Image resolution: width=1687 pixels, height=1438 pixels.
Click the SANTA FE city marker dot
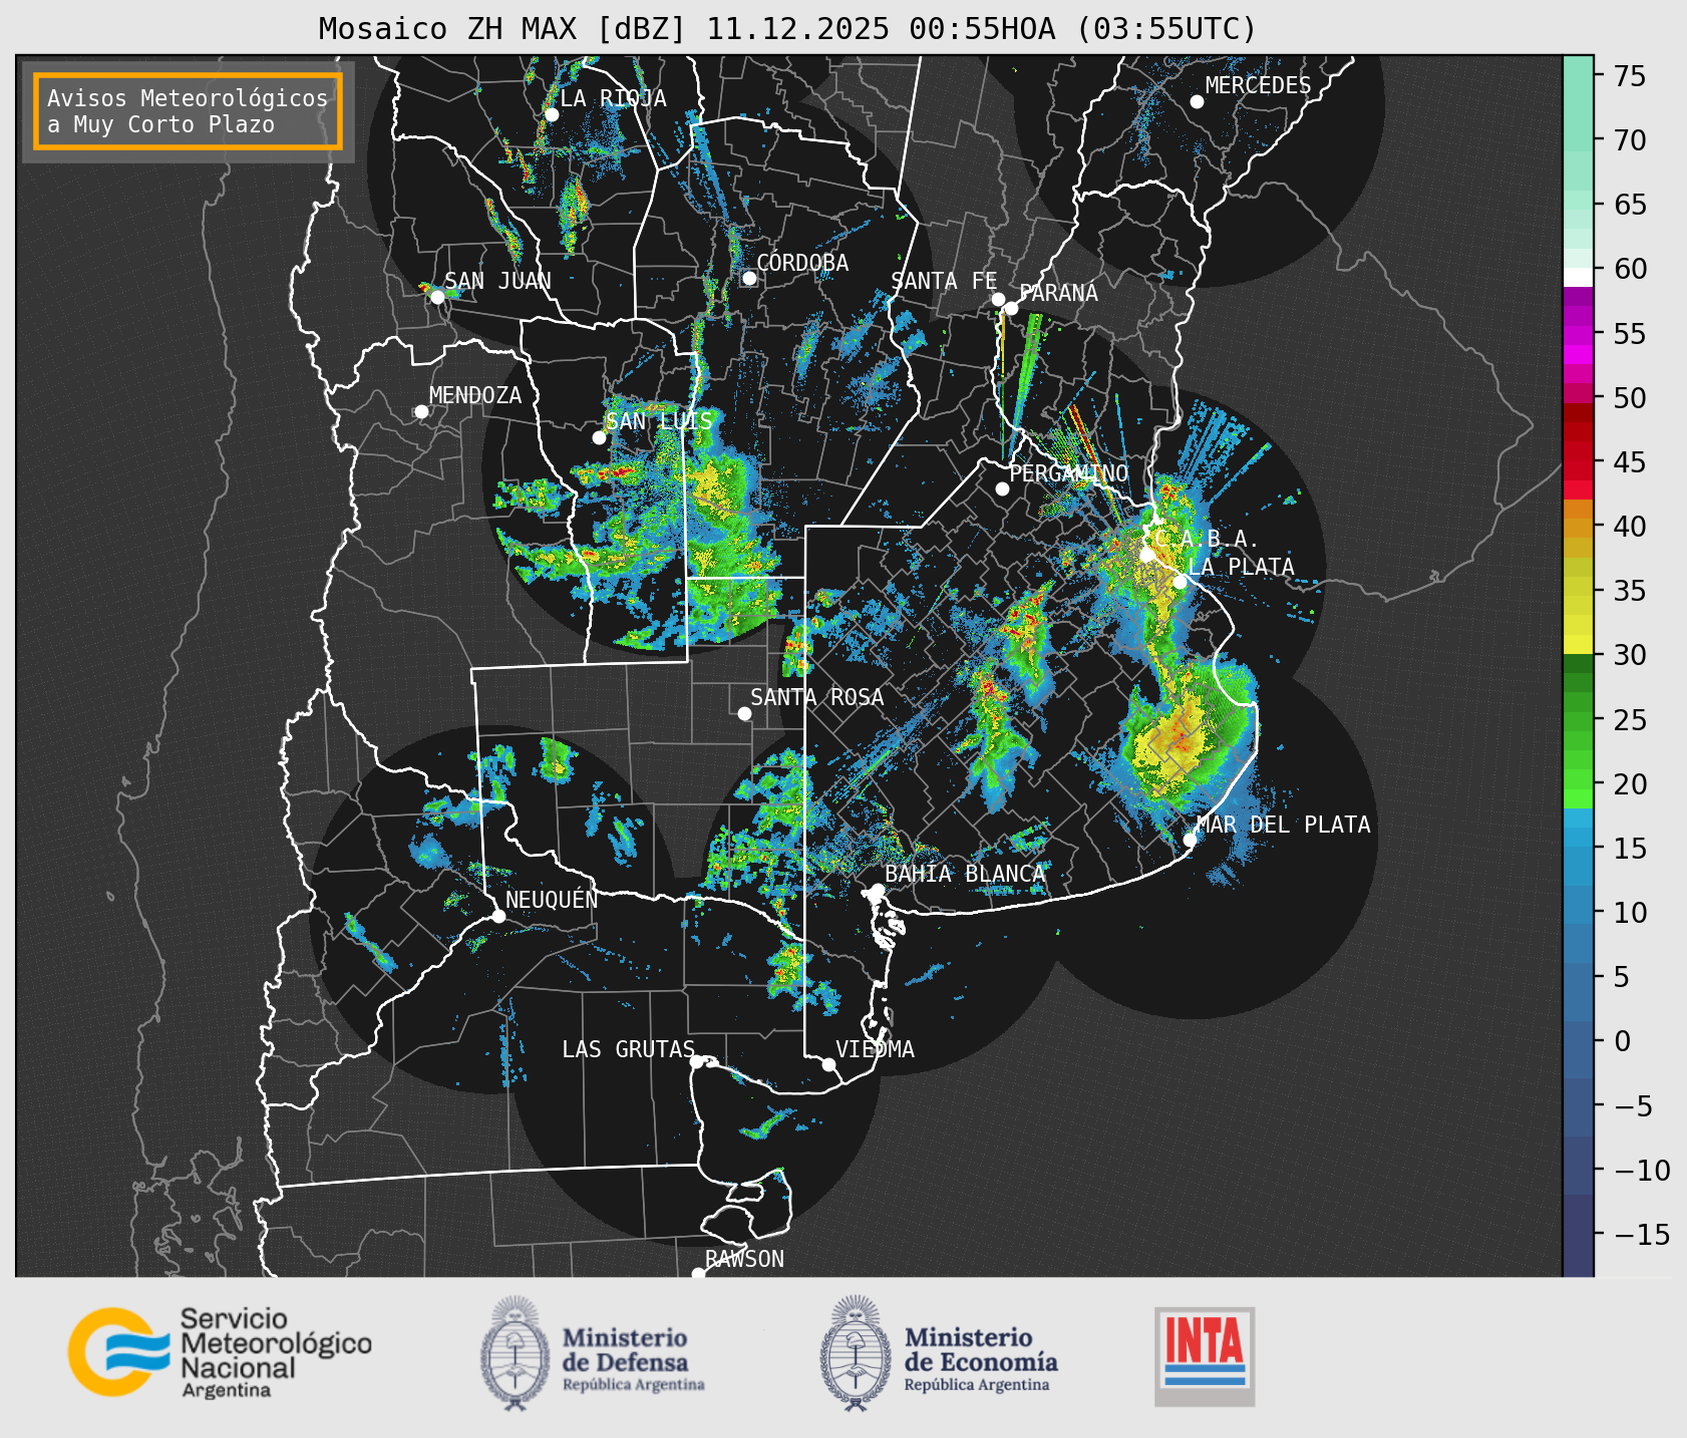[x=998, y=299]
